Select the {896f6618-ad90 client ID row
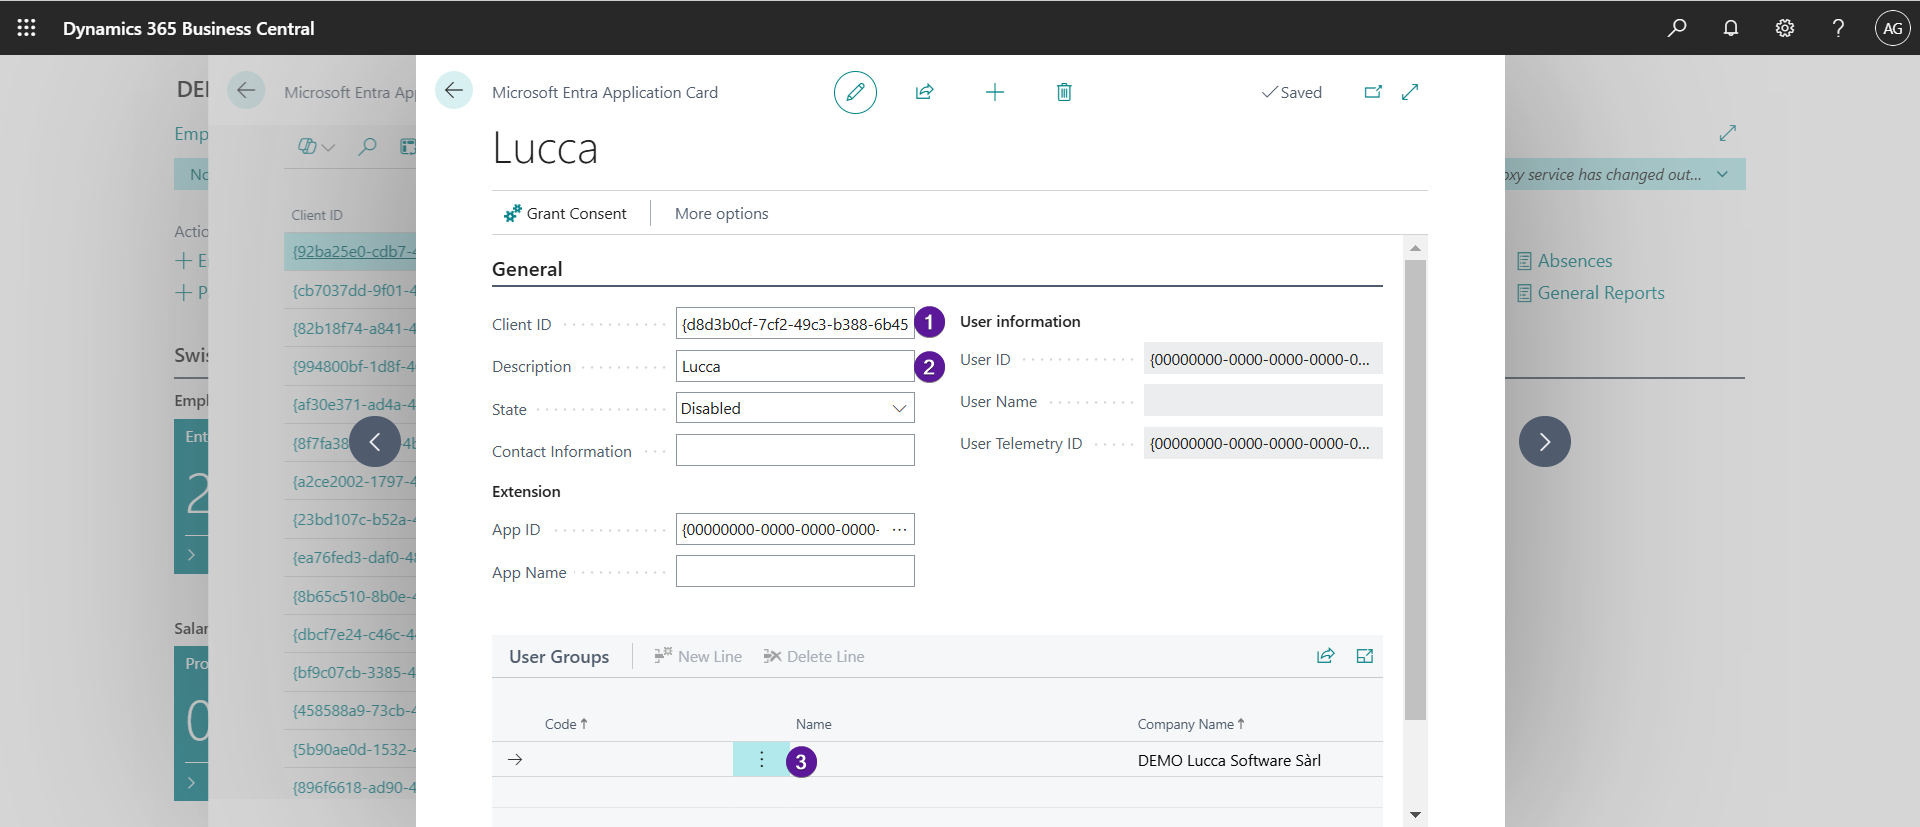Image resolution: width=1920 pixels, height=827 pixels. 350,787
